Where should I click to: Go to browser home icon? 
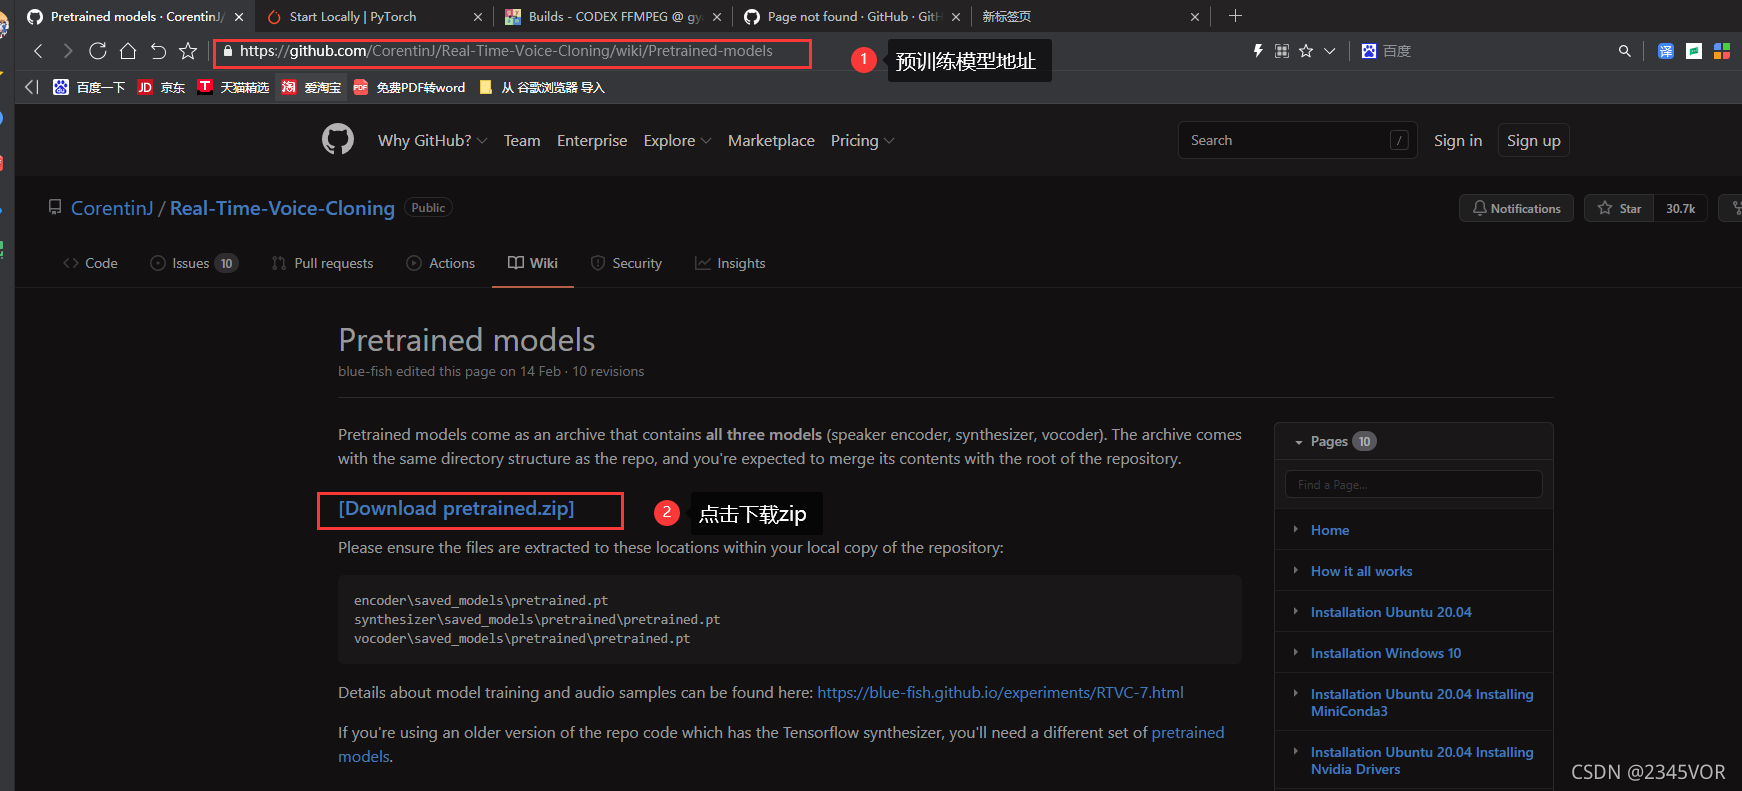(128, 51)
